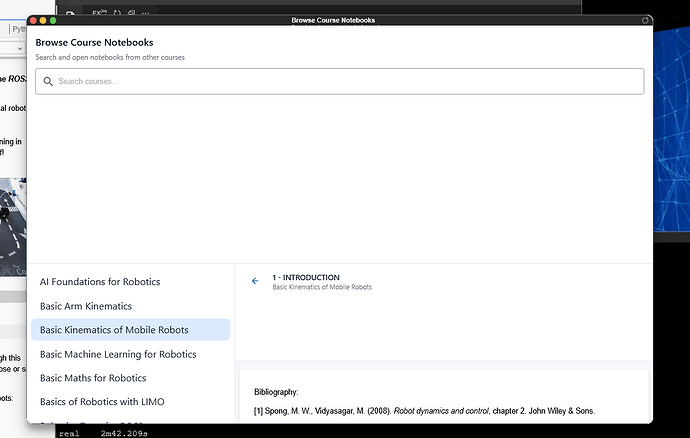Click the circular icon at title bar right
The width and height of the screenshot is (690, 438).
coord(646,20)
